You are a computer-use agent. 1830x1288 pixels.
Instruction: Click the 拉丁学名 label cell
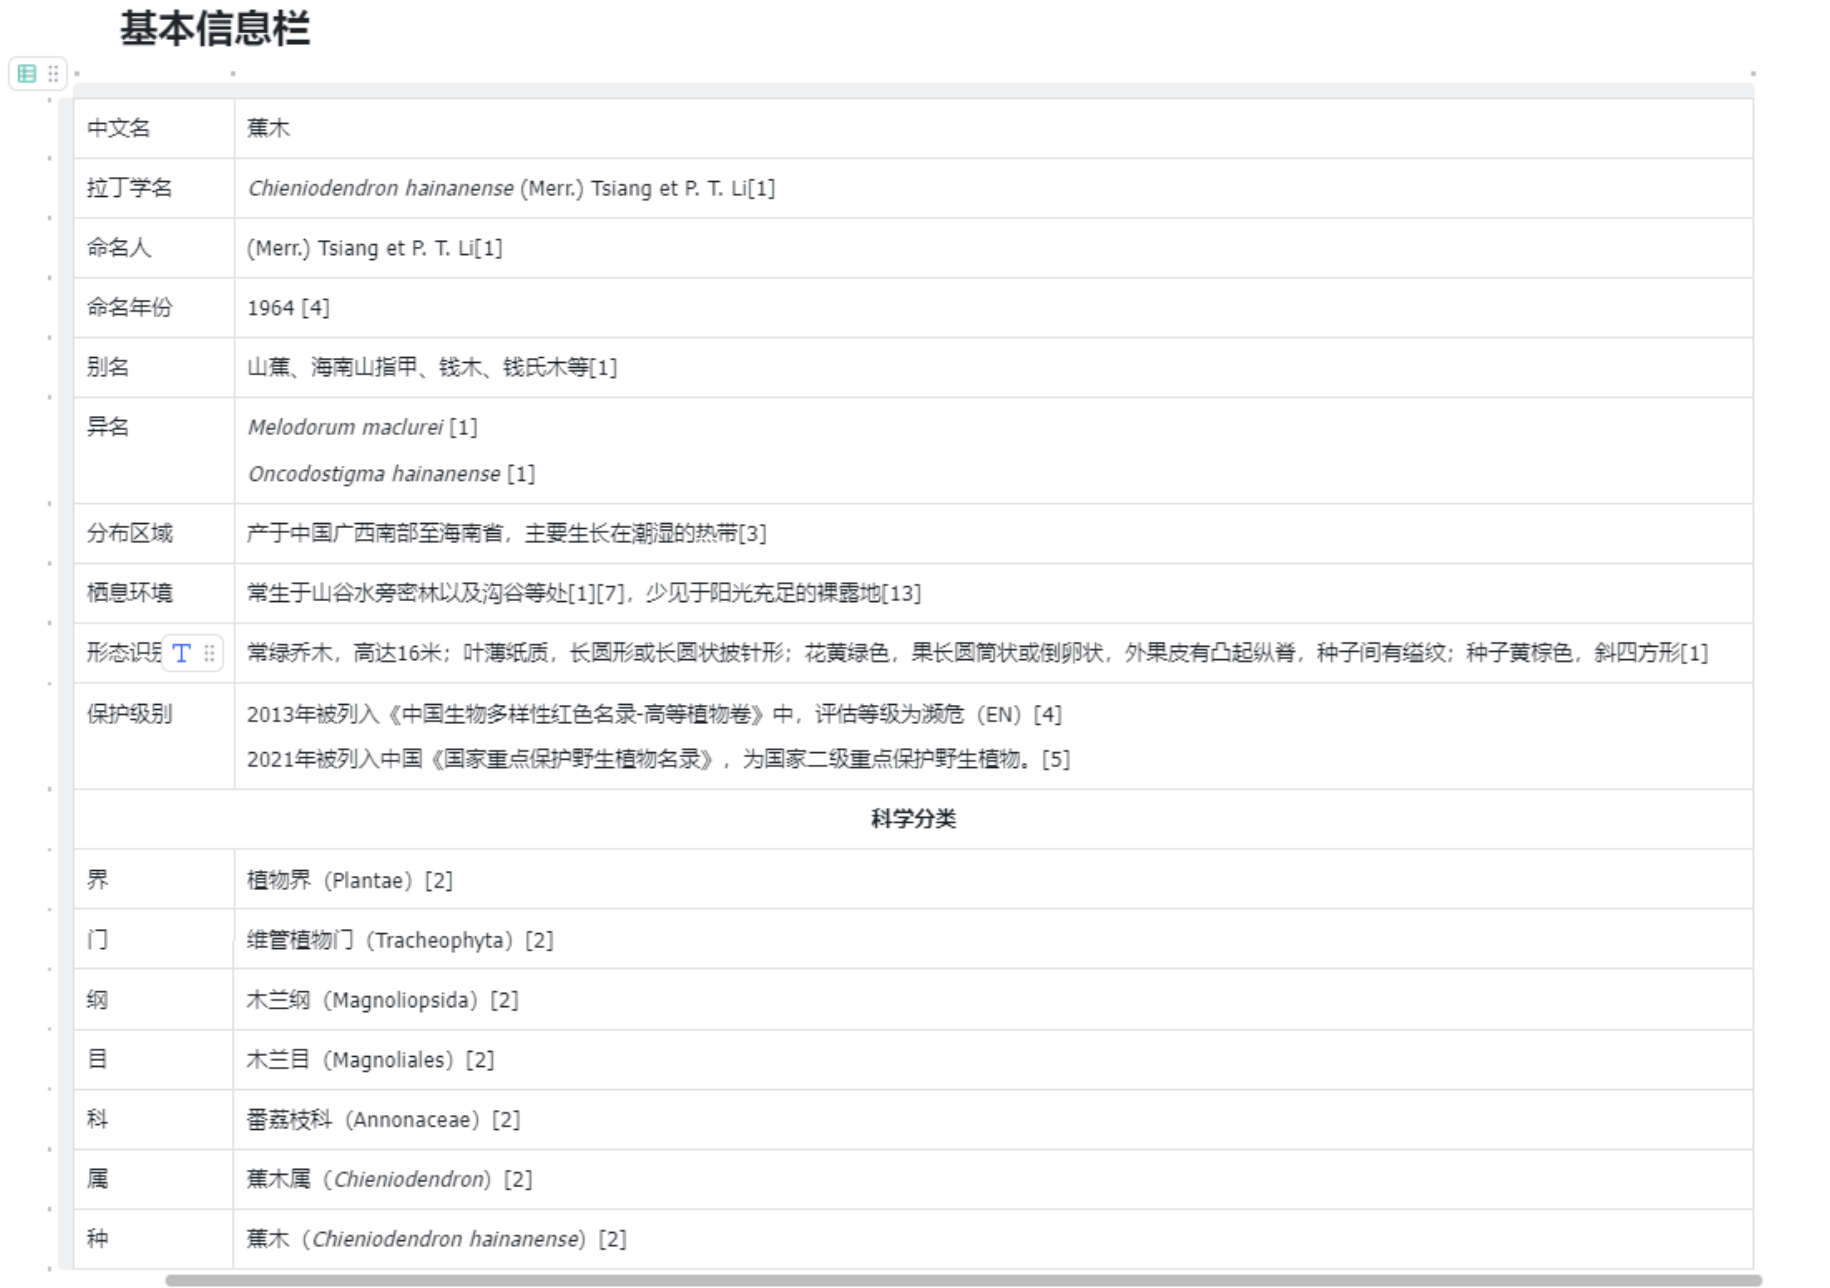(x=154, y=188)
